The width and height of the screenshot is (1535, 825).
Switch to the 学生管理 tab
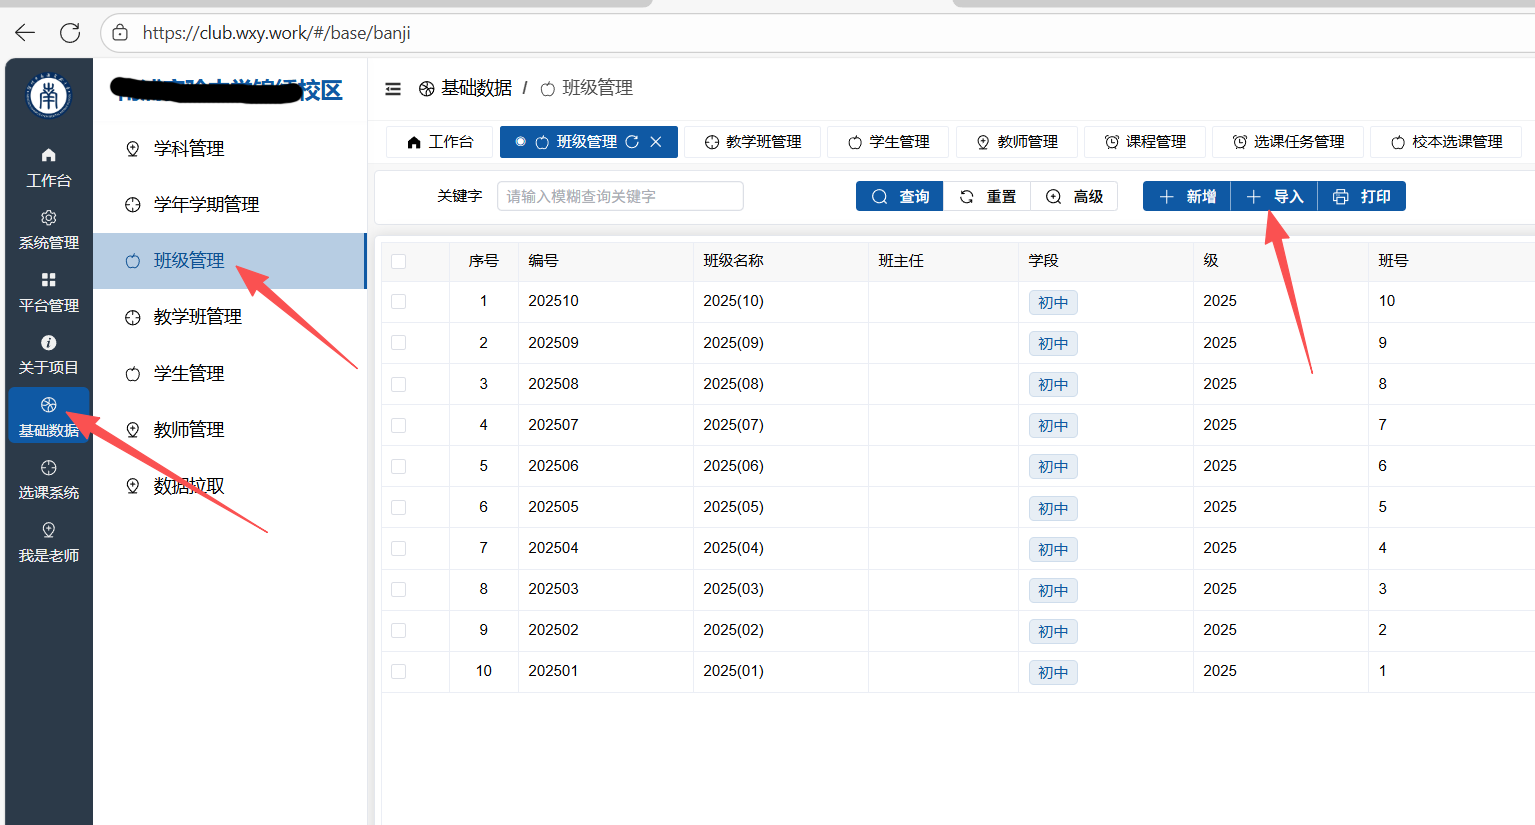pos(889,142)
